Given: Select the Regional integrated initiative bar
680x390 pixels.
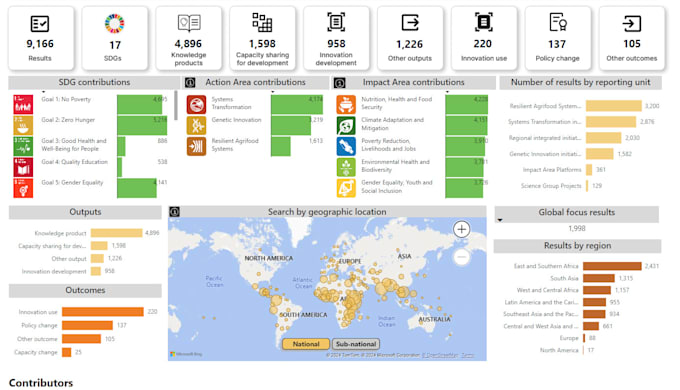Looking at the screenshot, I should (x=603, y=138).
